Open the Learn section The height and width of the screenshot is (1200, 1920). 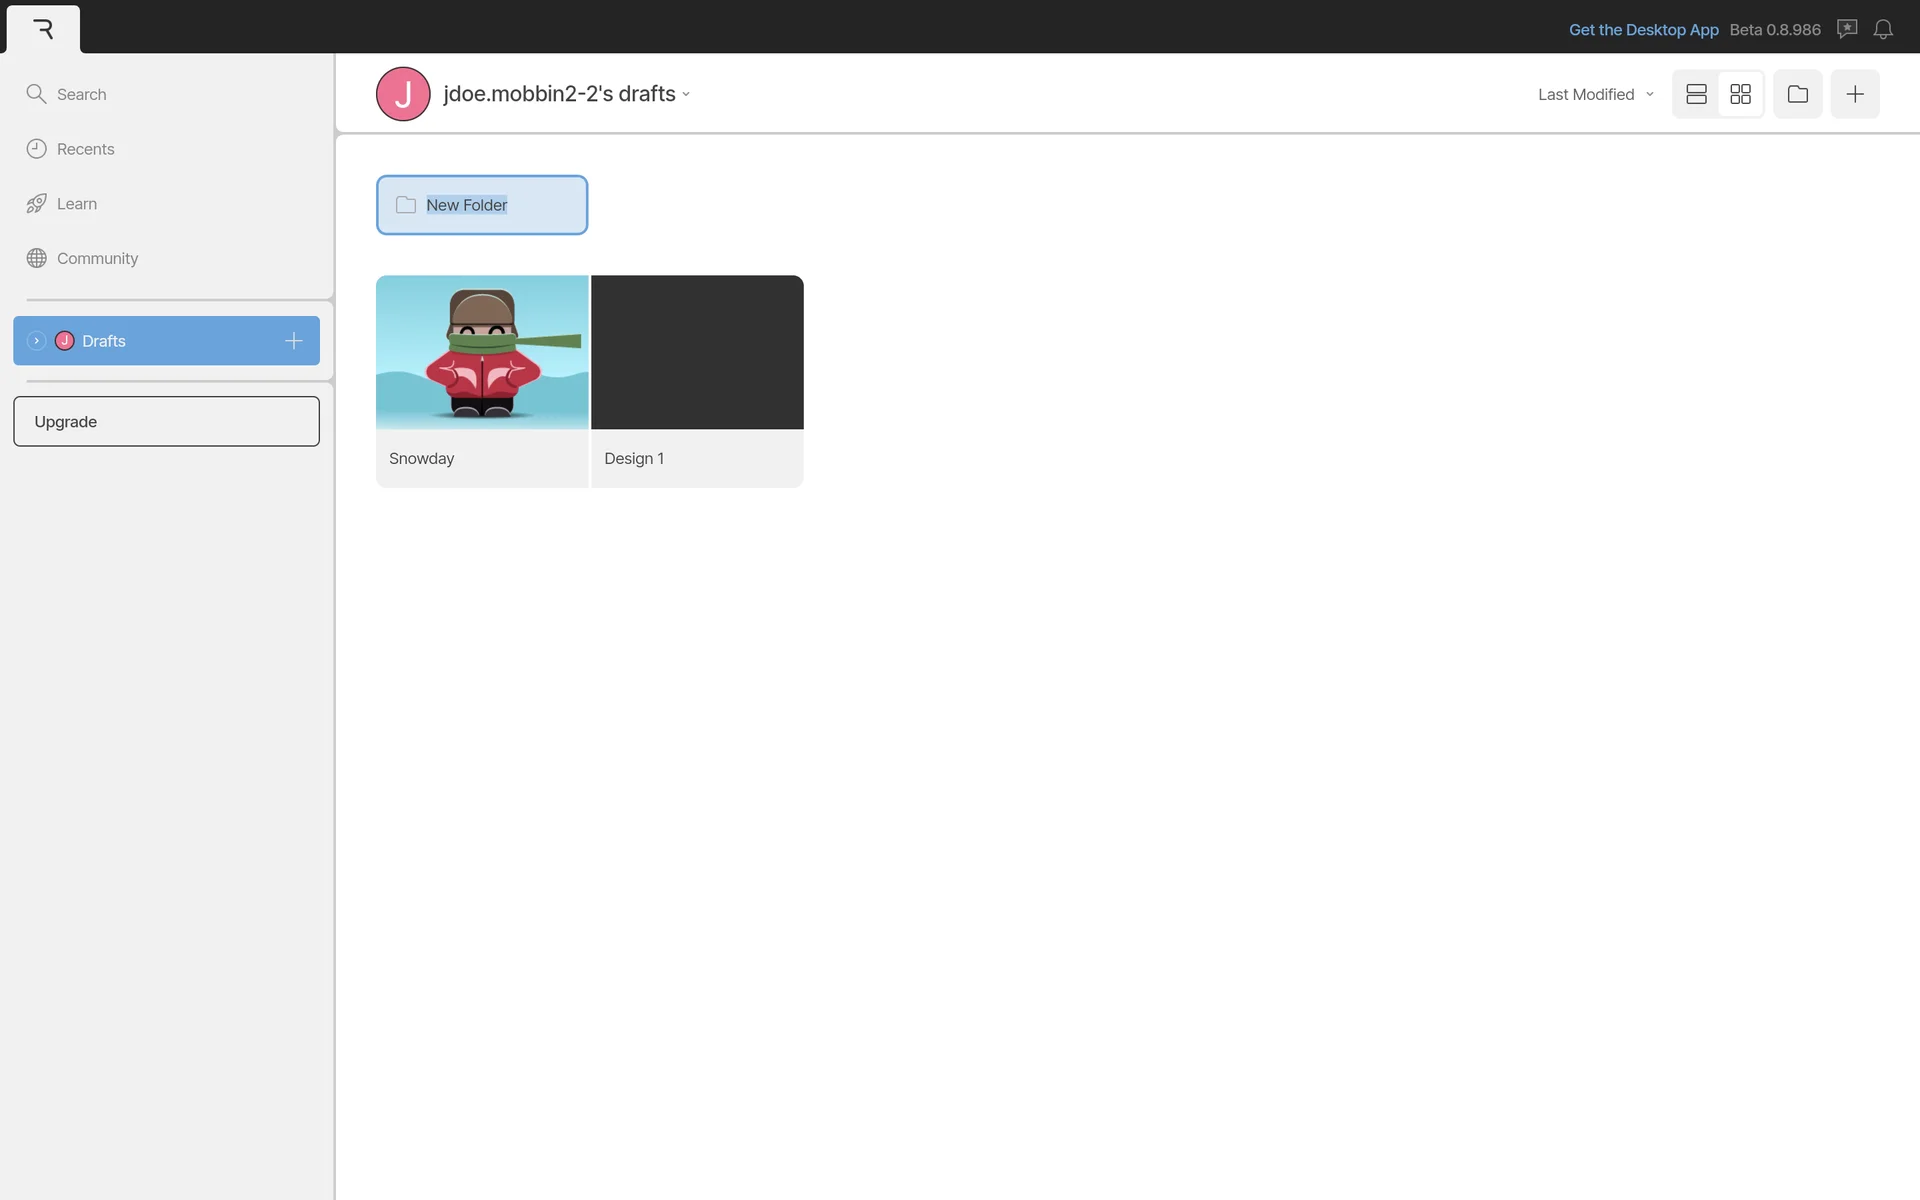coord(76,204)
